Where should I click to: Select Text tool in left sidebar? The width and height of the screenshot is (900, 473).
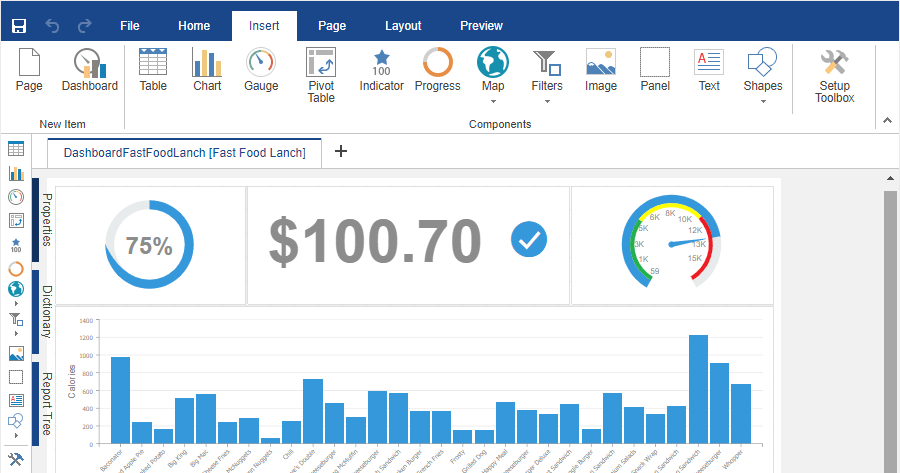tap(16, 400)
